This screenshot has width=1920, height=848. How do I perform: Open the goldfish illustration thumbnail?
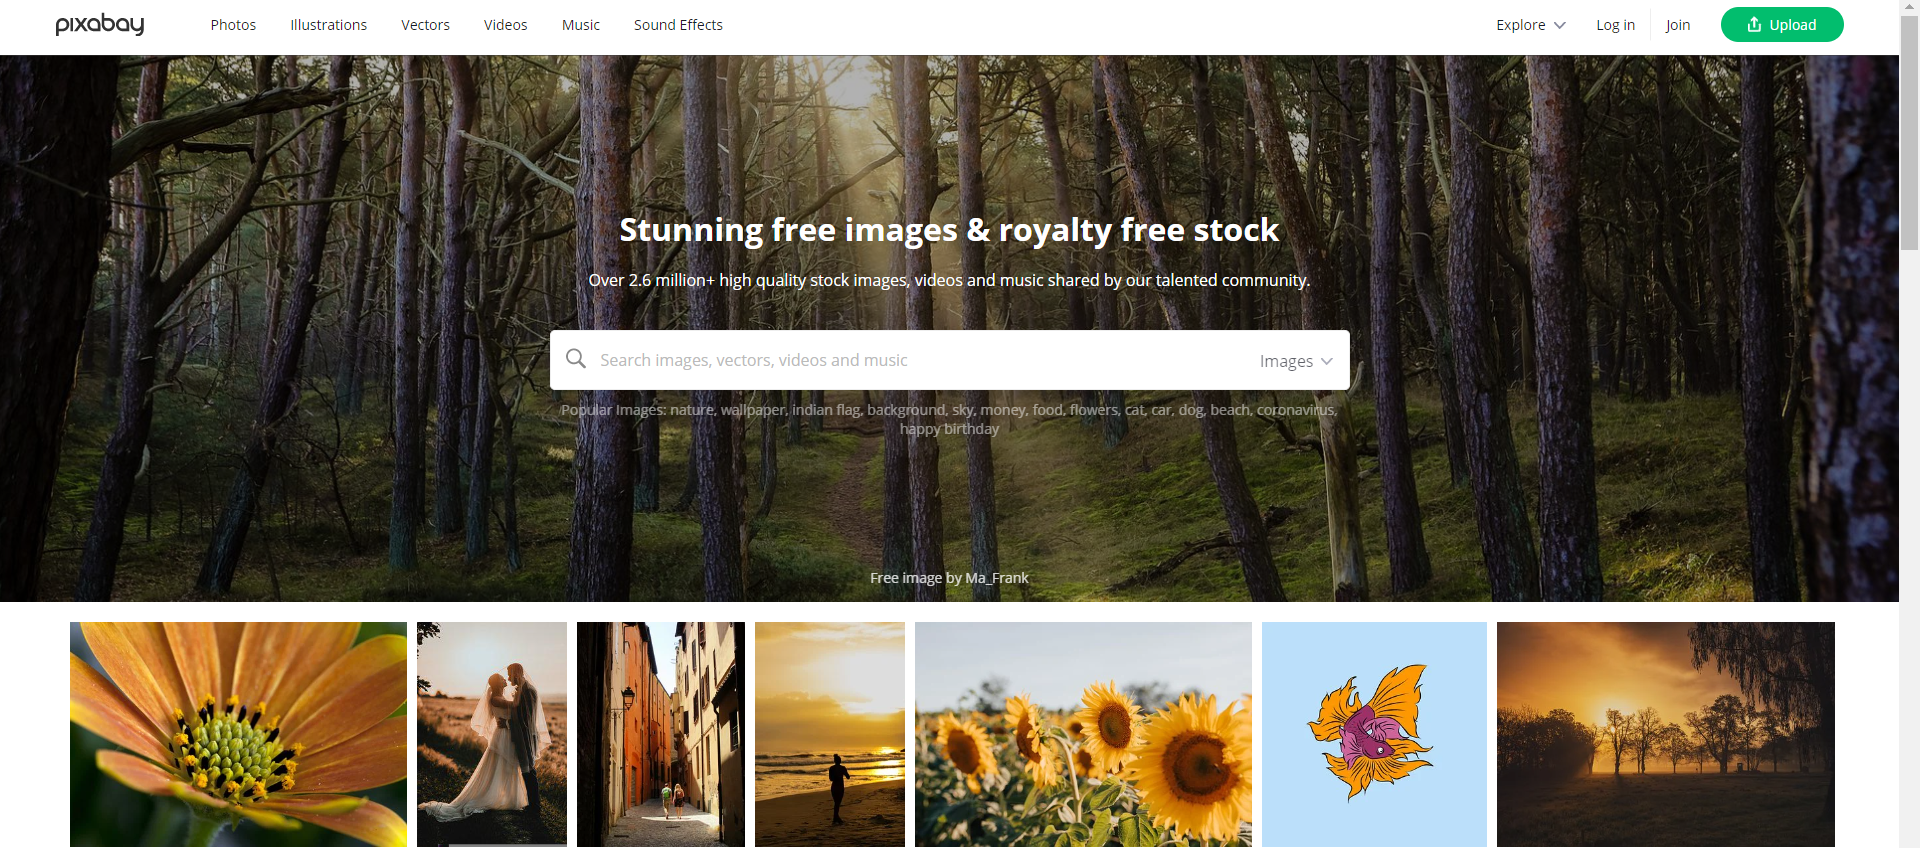(1374, 735)
